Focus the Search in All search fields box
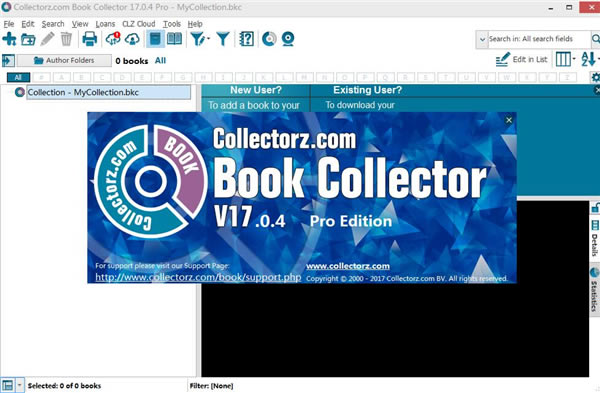The height and width of the screenshot is (393, 600). click(539, 39)
